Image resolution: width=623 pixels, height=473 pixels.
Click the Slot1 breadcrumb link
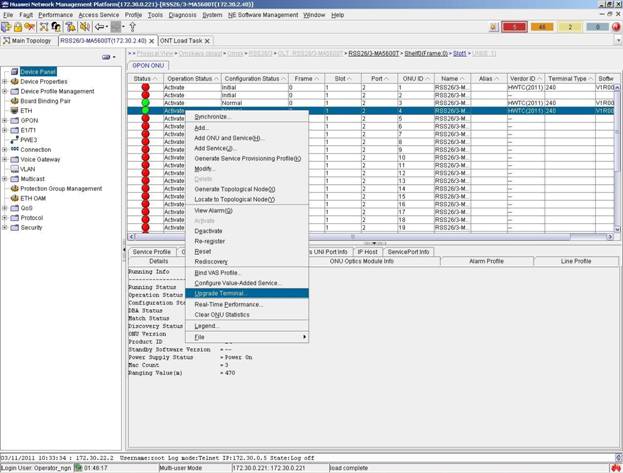pos(460,53)
